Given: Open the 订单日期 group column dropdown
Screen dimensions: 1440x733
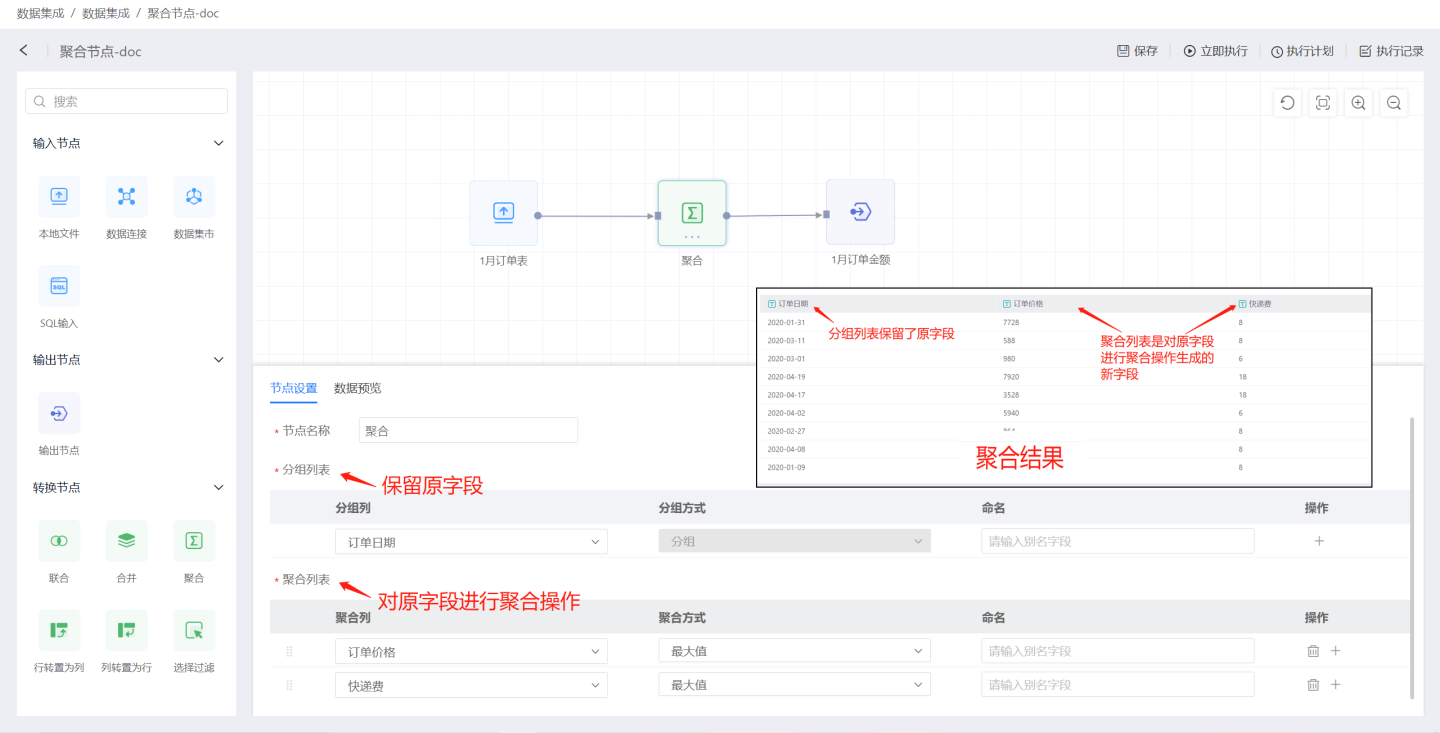Looking at the screenshot, I should tap(471, 542).
